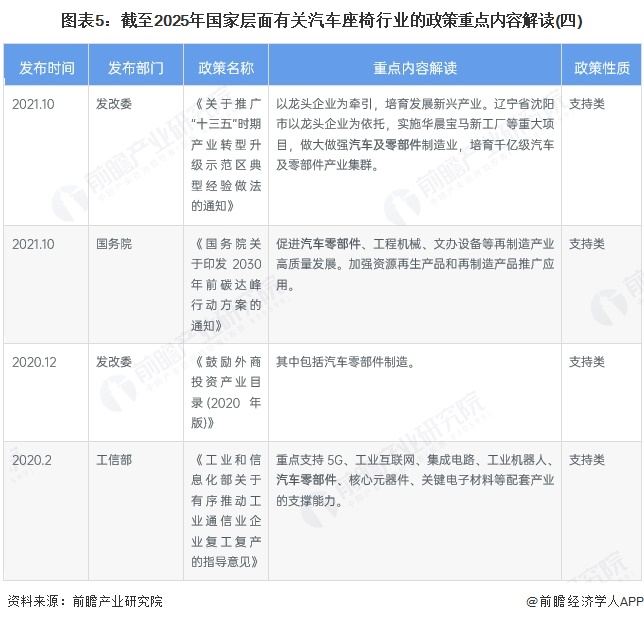
Task: Click the 资料来源：前瞻产业研究院 source text
Action: 84,601
